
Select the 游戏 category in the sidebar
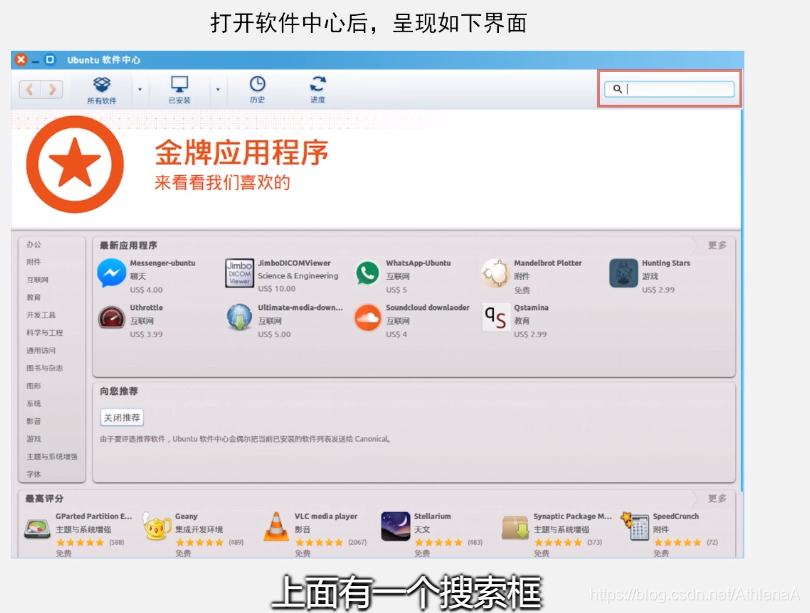click(x=34, y=439)
